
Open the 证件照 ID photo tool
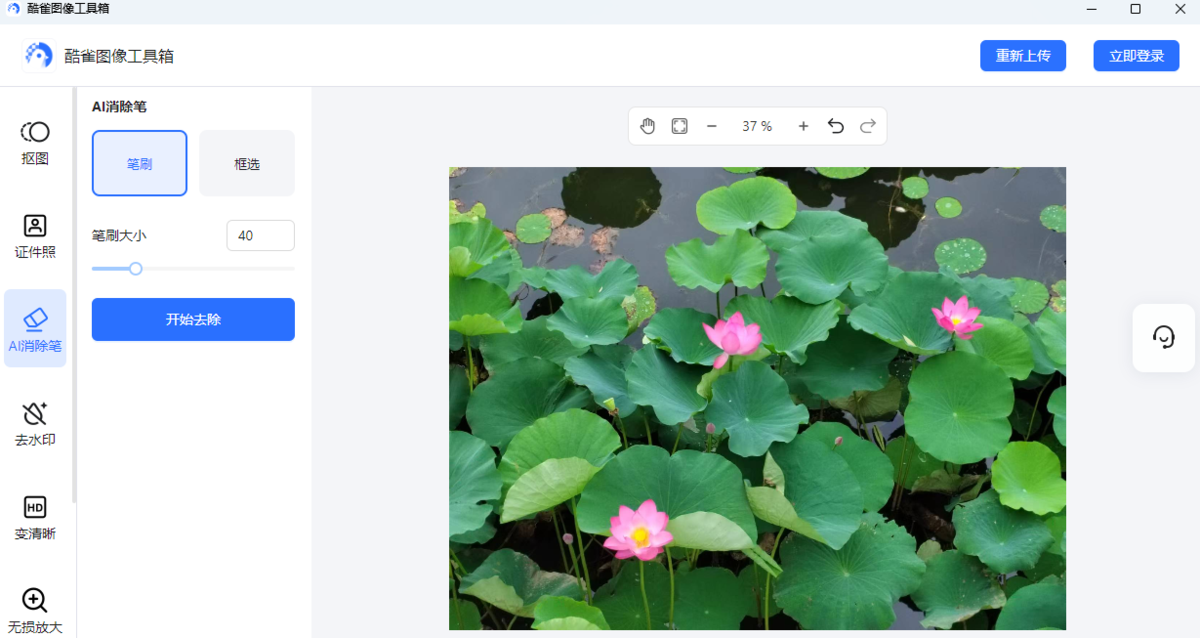35,236
